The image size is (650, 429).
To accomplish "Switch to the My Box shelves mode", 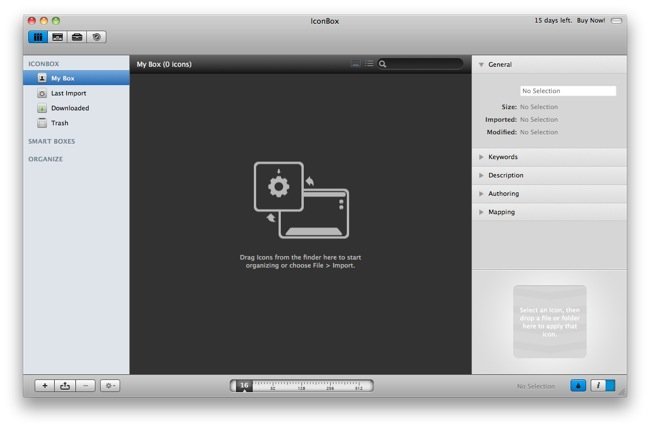I will (x=38, y=37).
